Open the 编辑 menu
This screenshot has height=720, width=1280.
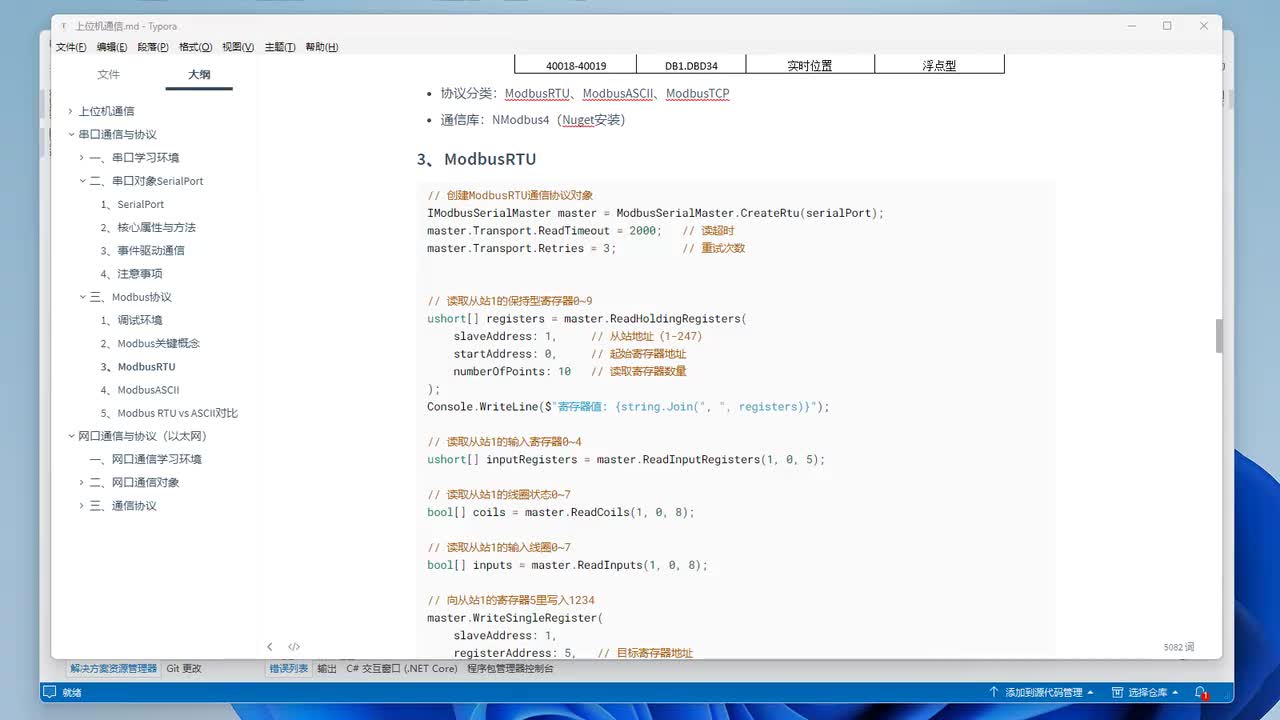point(112,47)
